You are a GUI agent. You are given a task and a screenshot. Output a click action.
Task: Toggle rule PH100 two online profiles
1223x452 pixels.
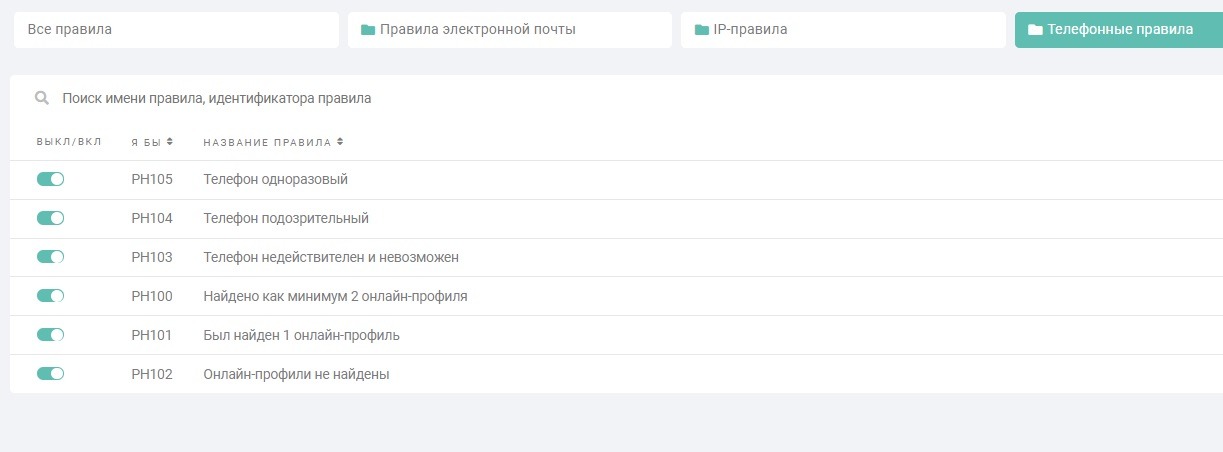tap(50, 296)
